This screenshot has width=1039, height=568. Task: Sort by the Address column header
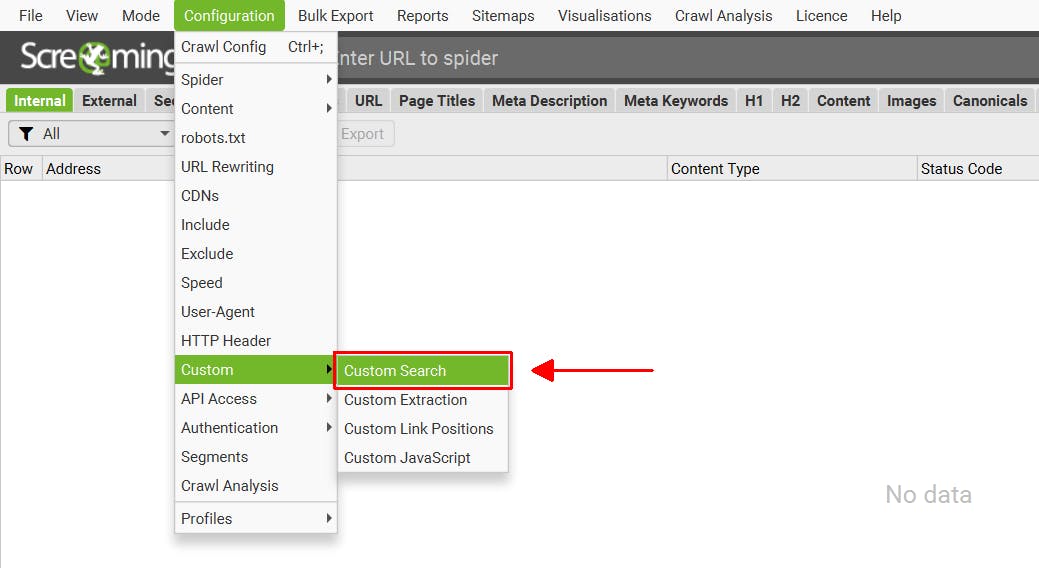click(107, 169)
